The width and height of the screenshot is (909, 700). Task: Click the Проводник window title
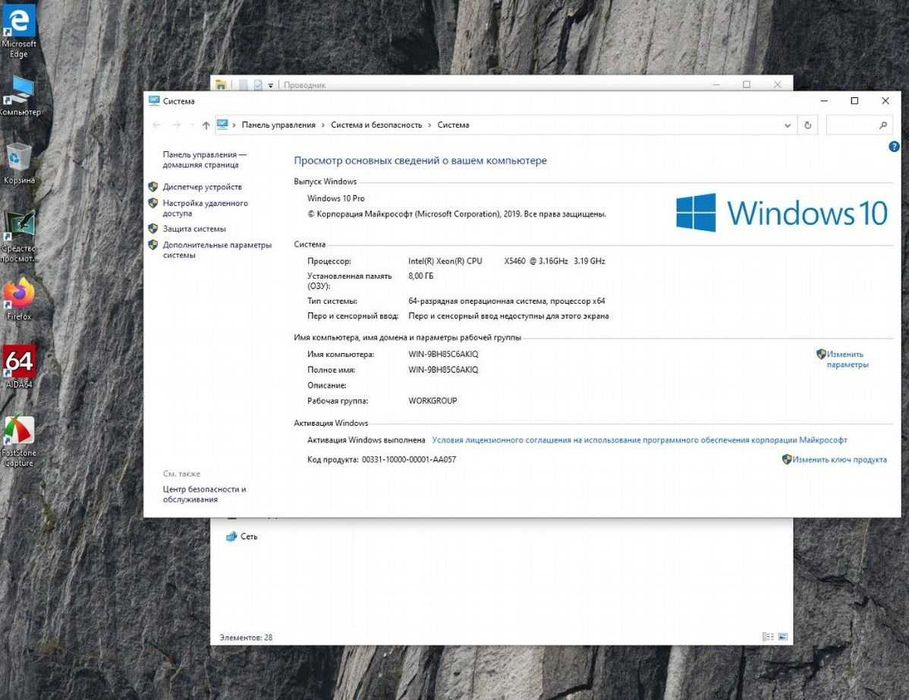tap(304, 85)
